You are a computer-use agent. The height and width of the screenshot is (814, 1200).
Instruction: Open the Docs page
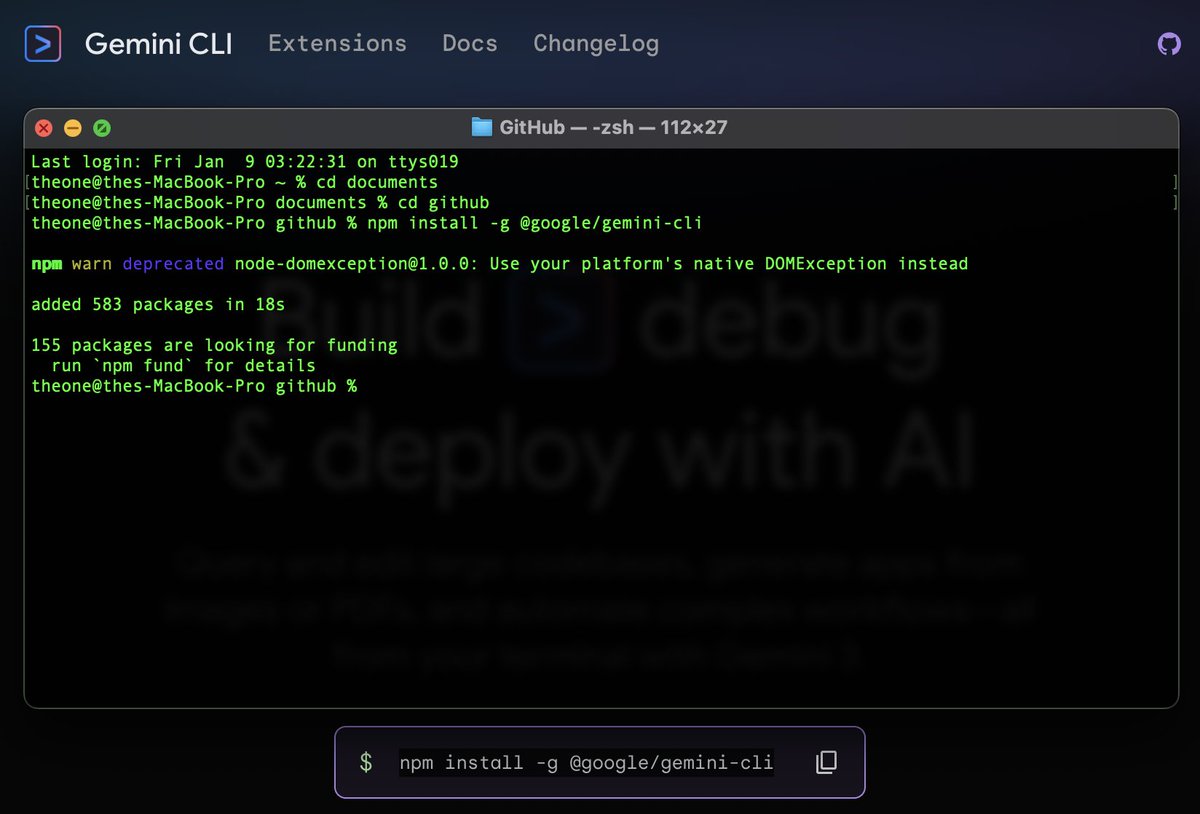click(470, 44)
